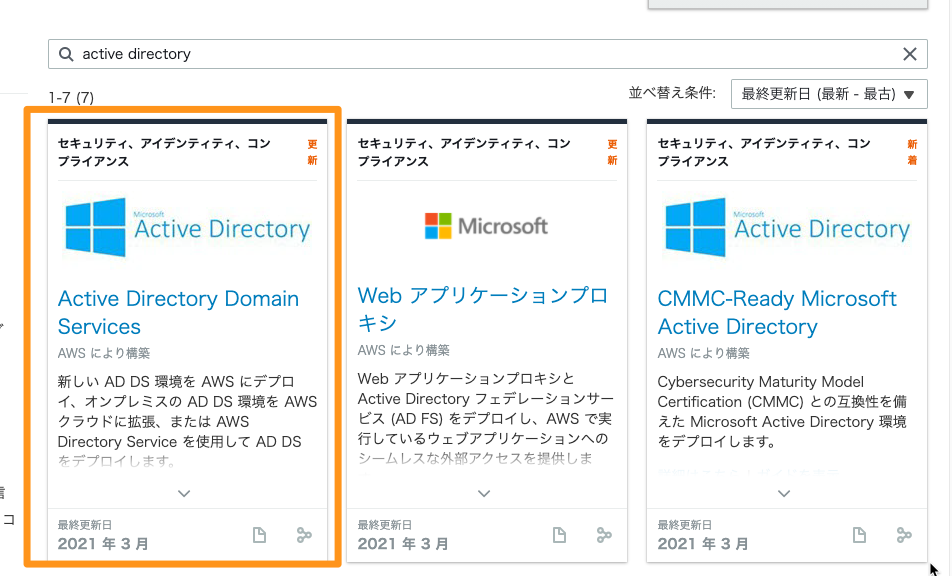The height and width of the screenshot is (576, 952).
Task: Click source-code icon on Web アプリケーションプロキシ card
Action: click(x=604, y=535)
